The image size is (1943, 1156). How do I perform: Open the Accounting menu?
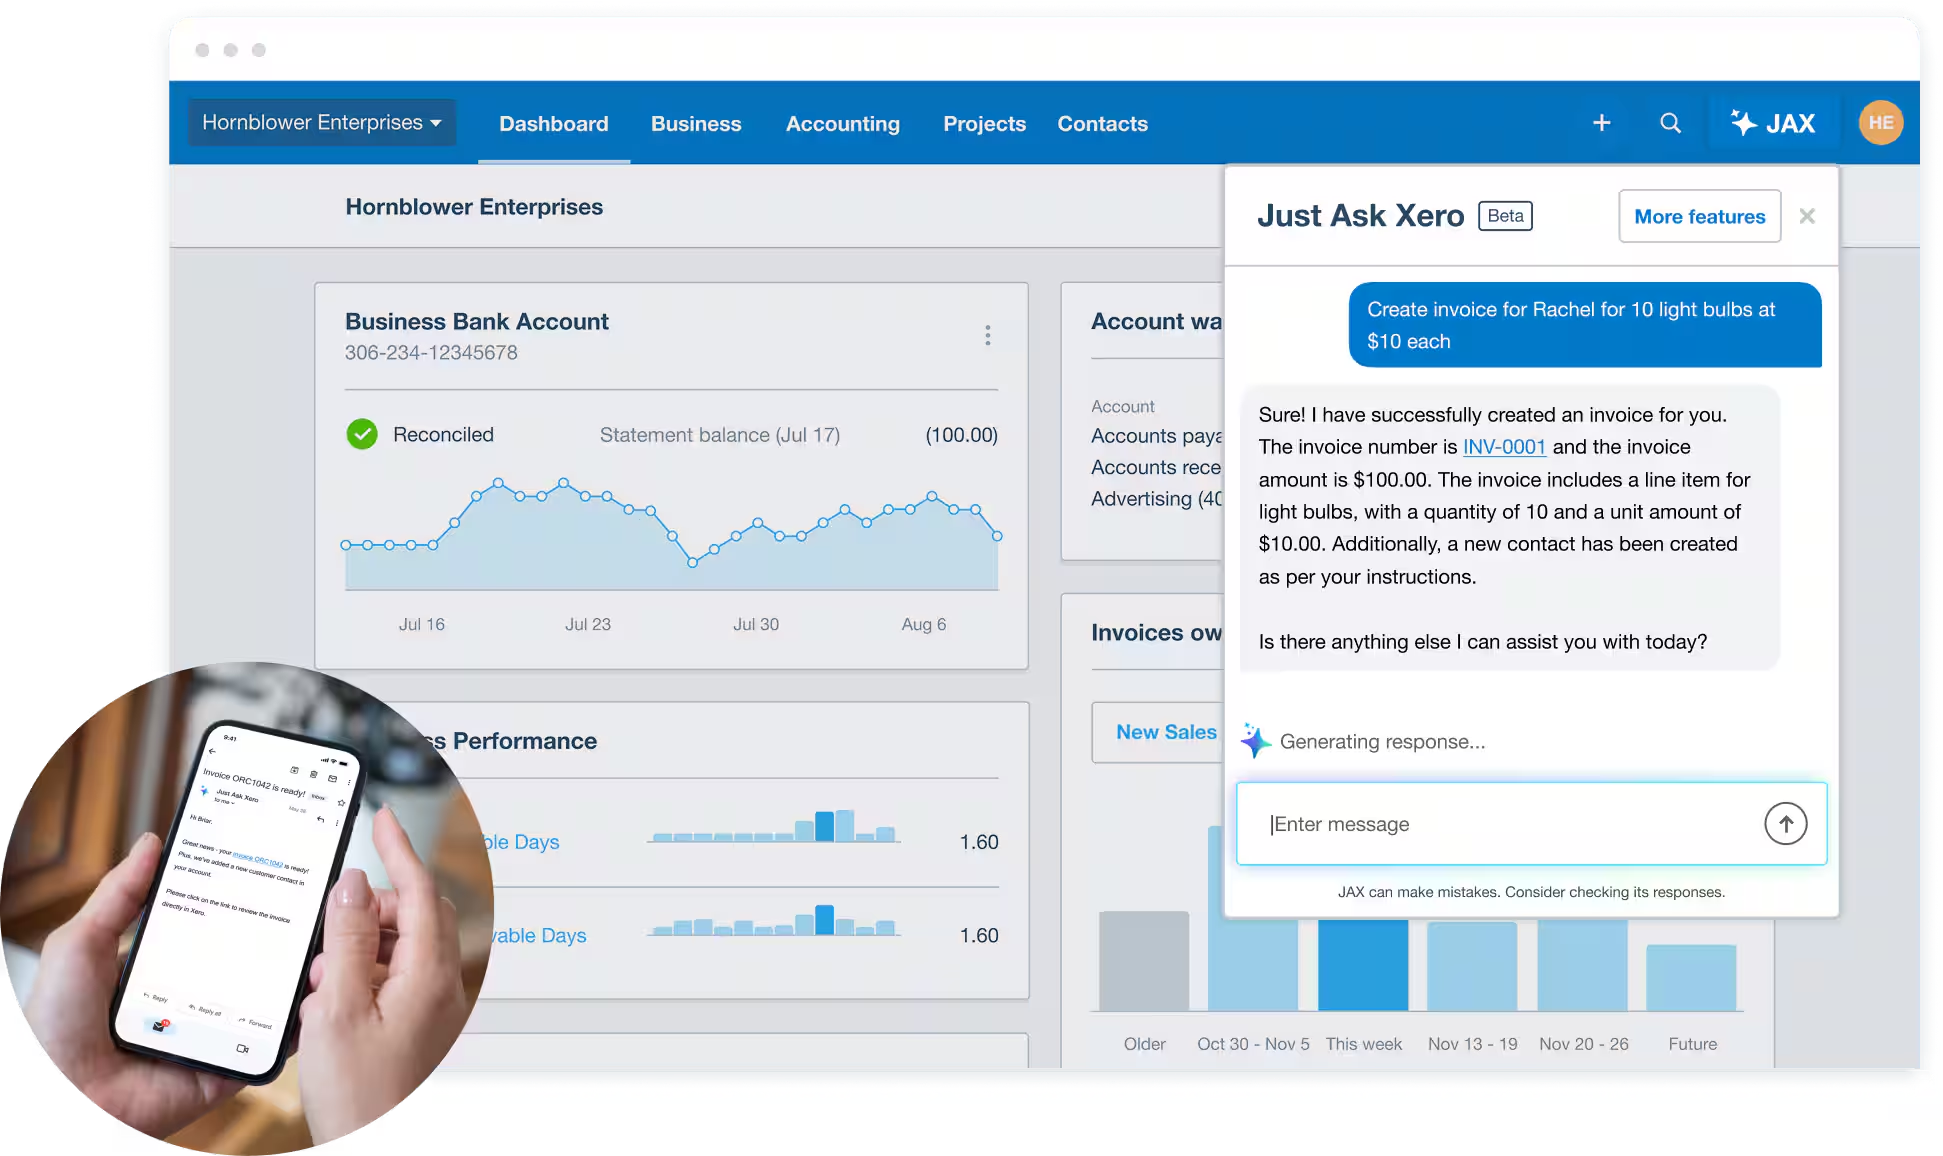point(842,124)
